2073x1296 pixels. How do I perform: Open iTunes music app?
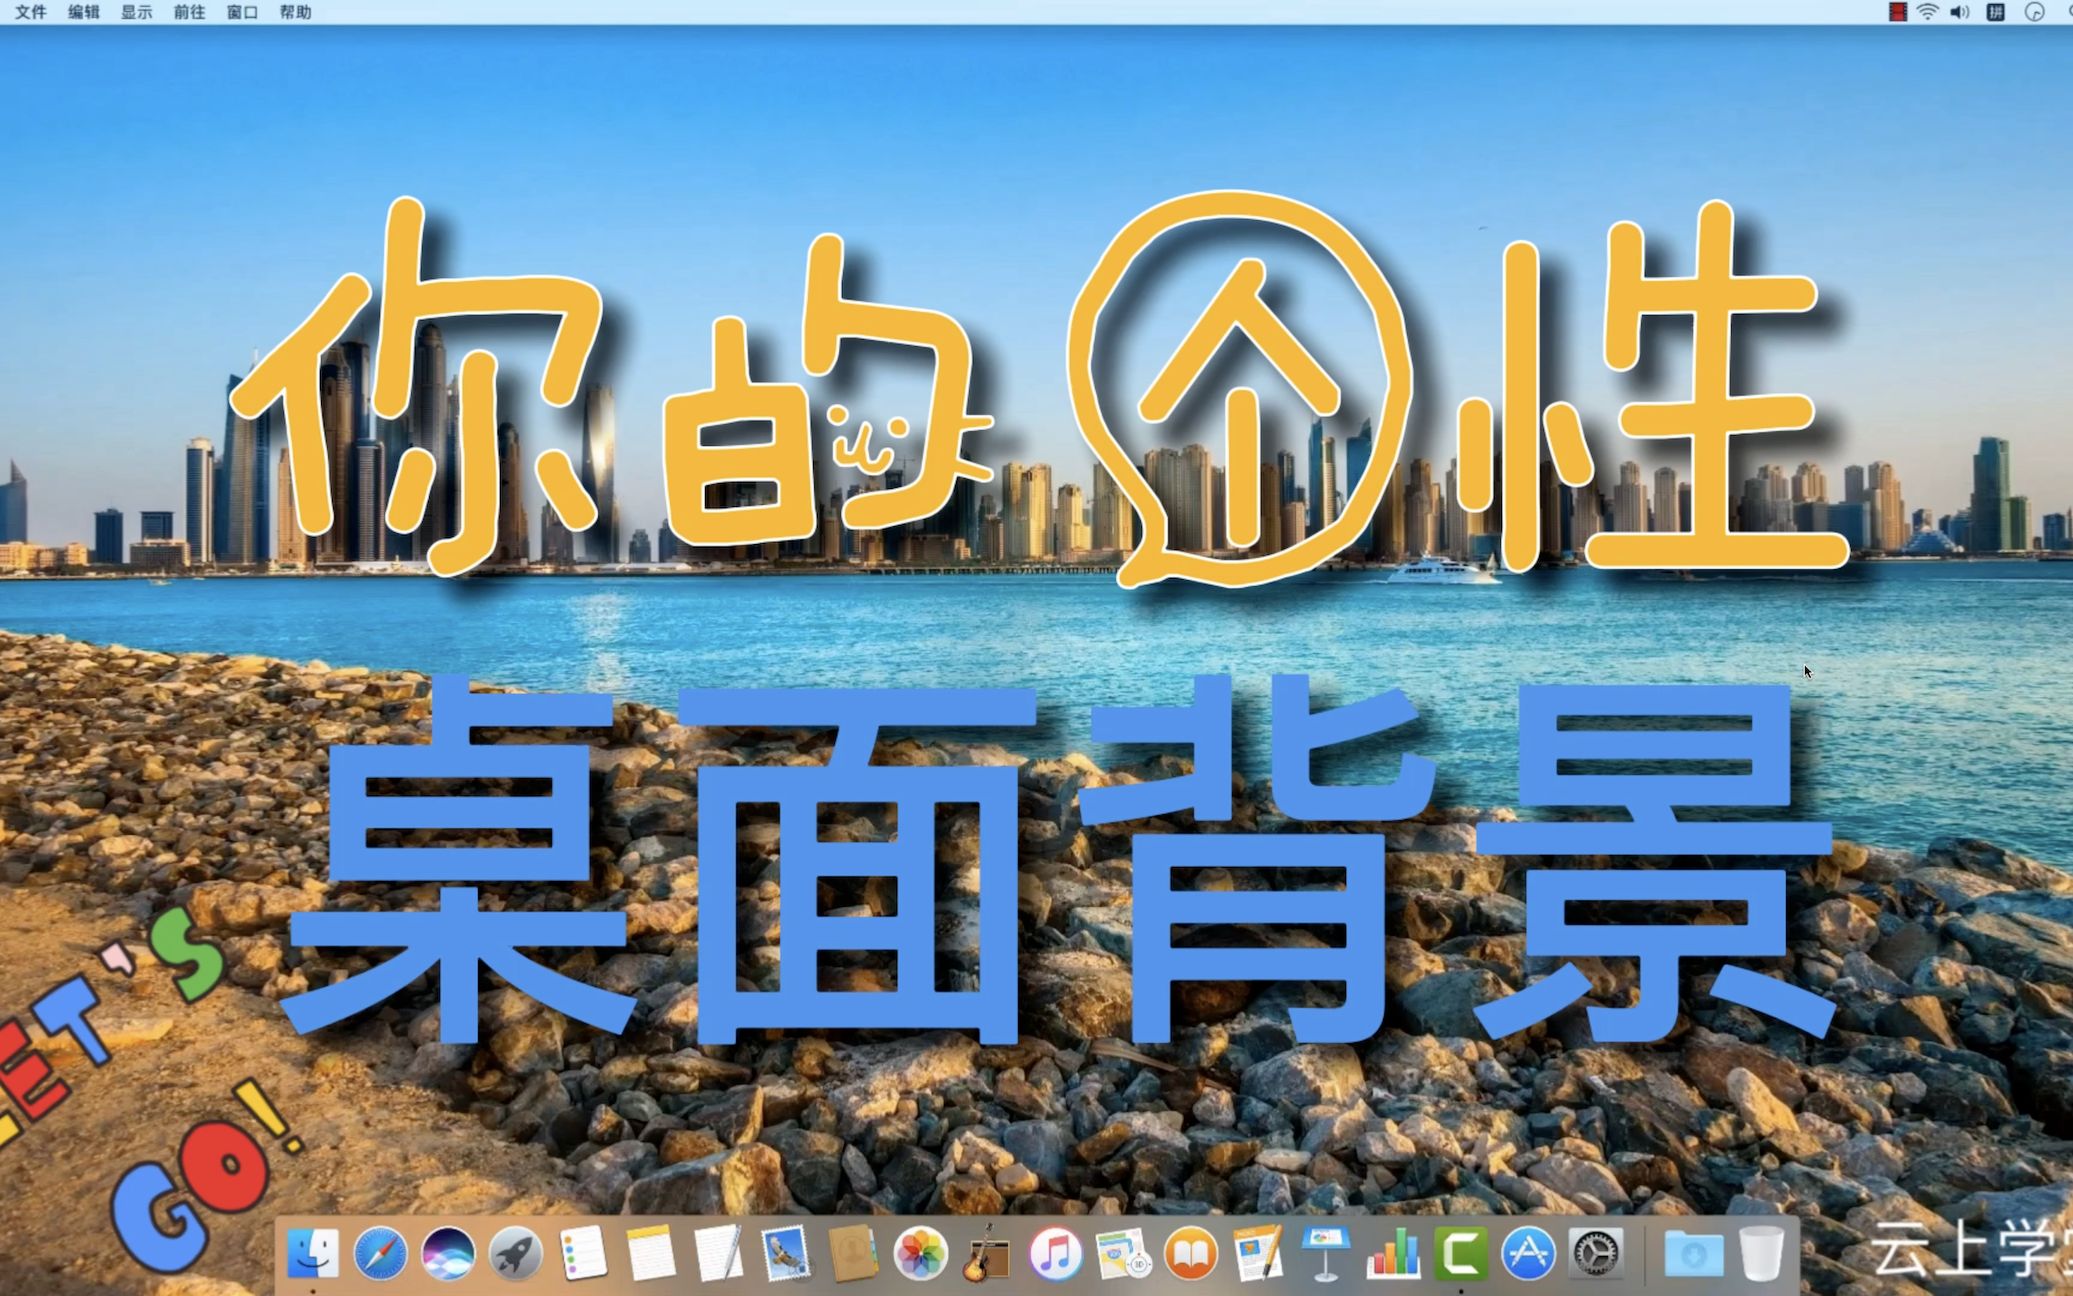coord(1055,1254)
